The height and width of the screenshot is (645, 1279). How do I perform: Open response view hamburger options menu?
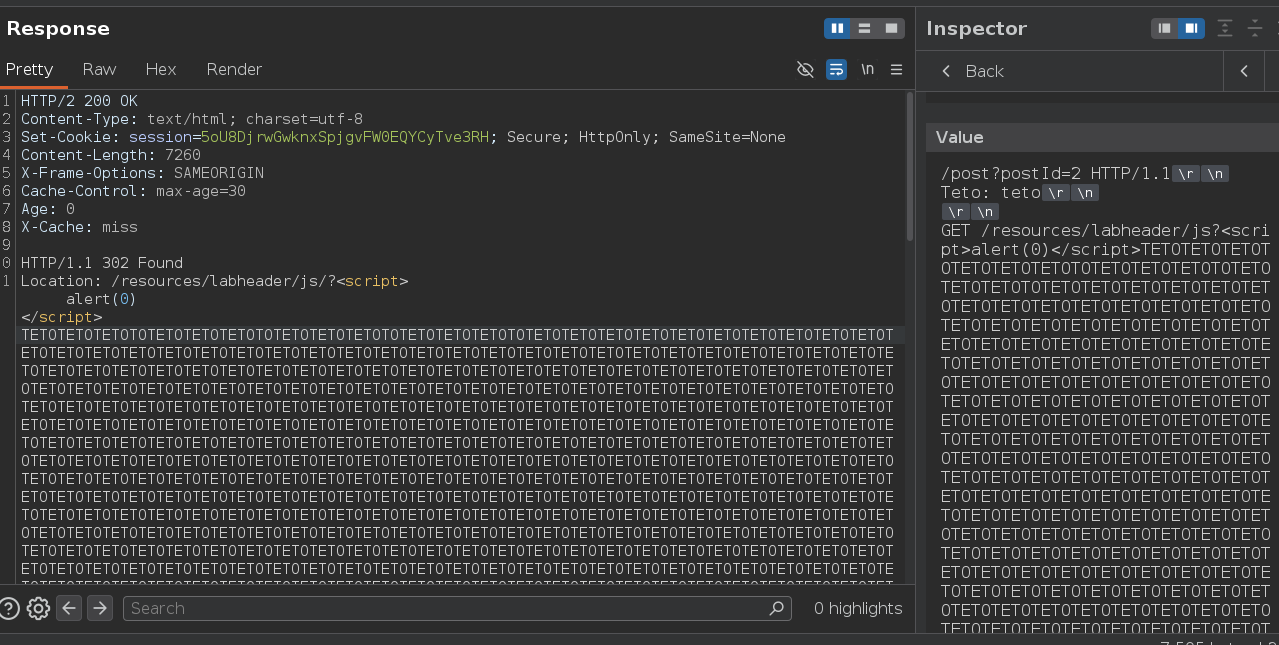pyautogui.click(x=896, y=69)
